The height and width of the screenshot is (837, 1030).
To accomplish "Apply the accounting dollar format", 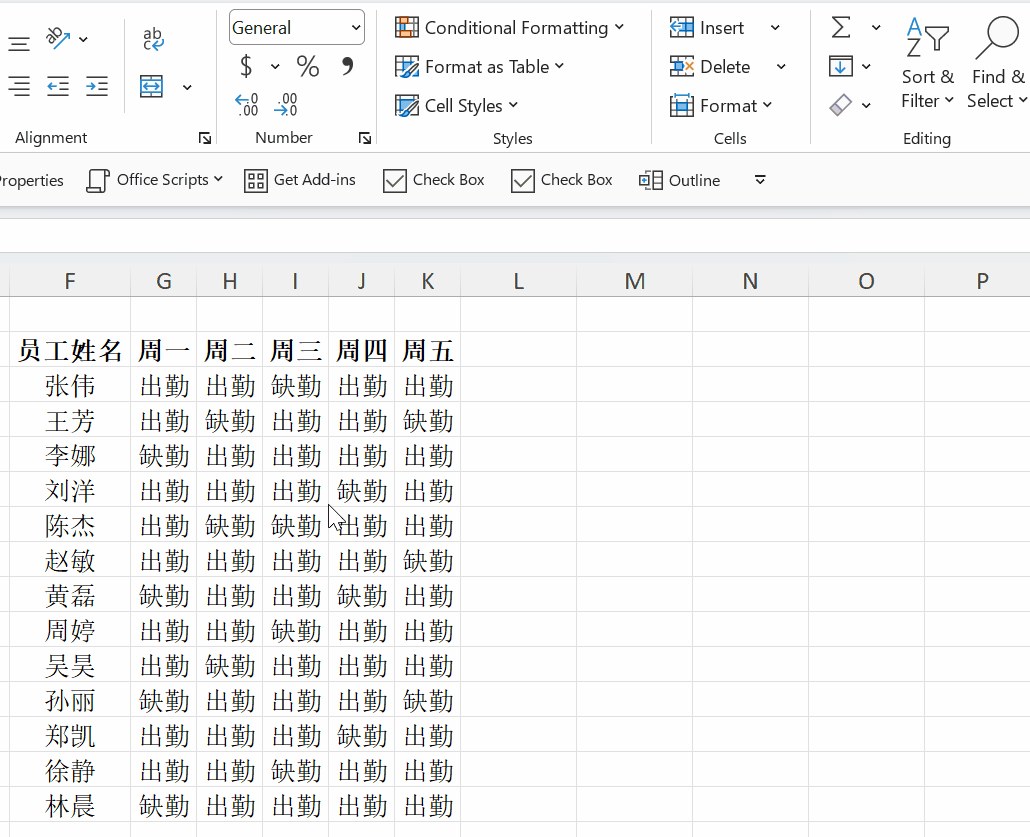I will [246, 66].
